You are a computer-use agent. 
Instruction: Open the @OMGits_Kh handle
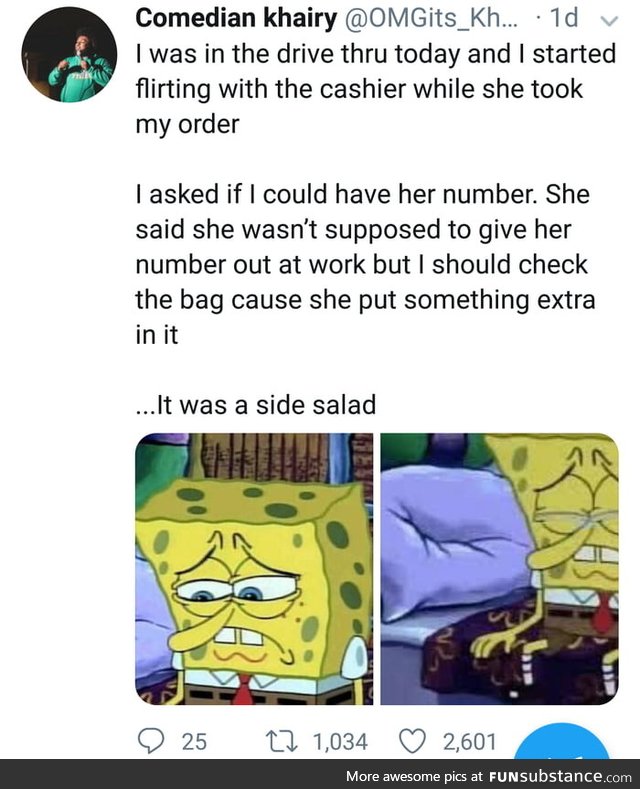pos(430,18)
